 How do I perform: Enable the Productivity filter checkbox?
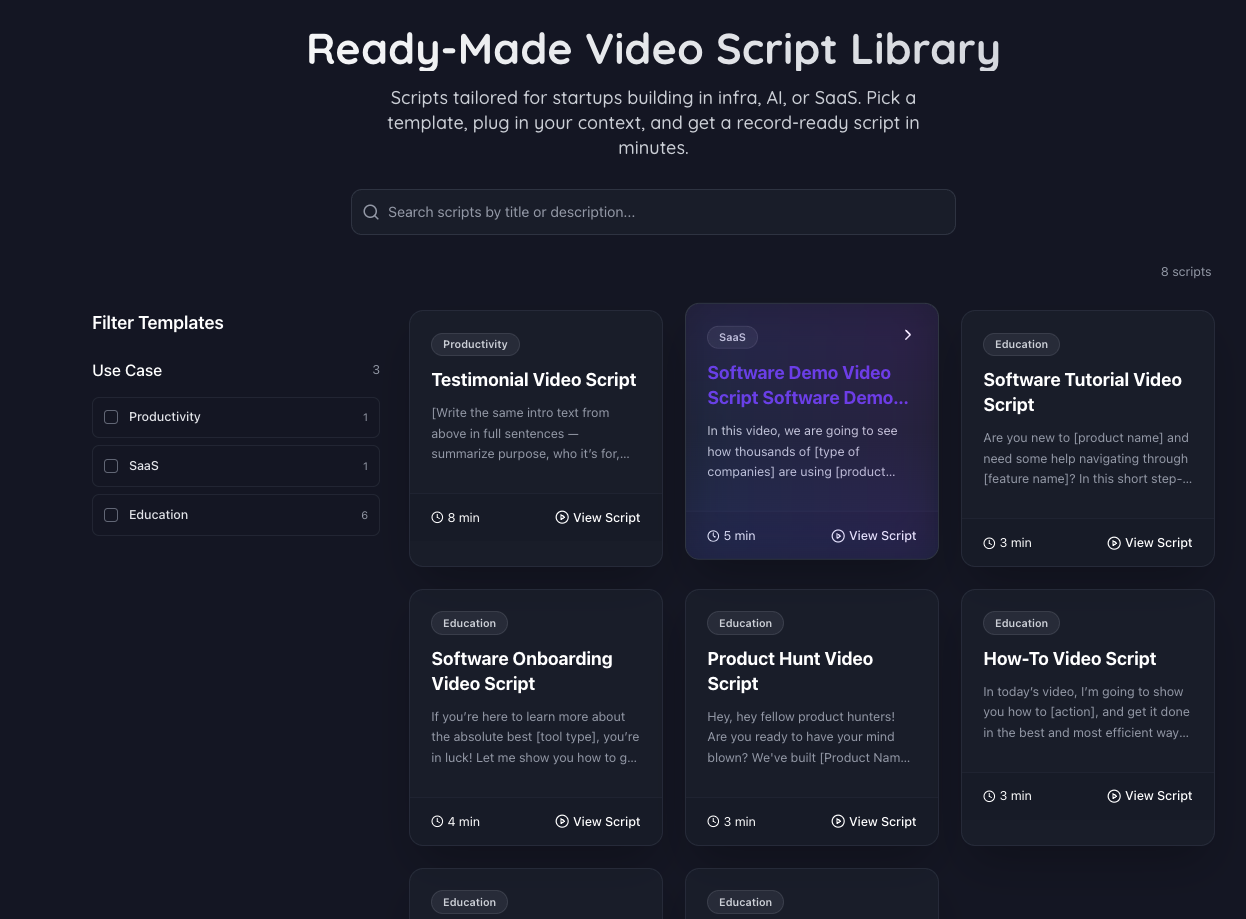111,417
